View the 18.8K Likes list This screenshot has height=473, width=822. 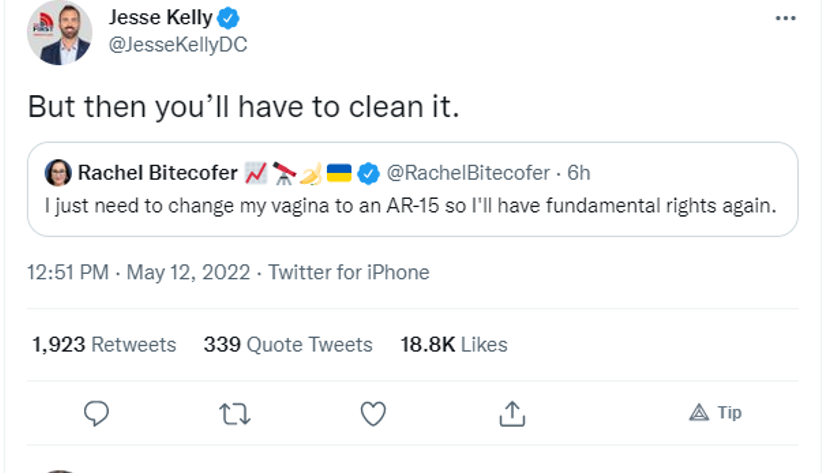454,345
